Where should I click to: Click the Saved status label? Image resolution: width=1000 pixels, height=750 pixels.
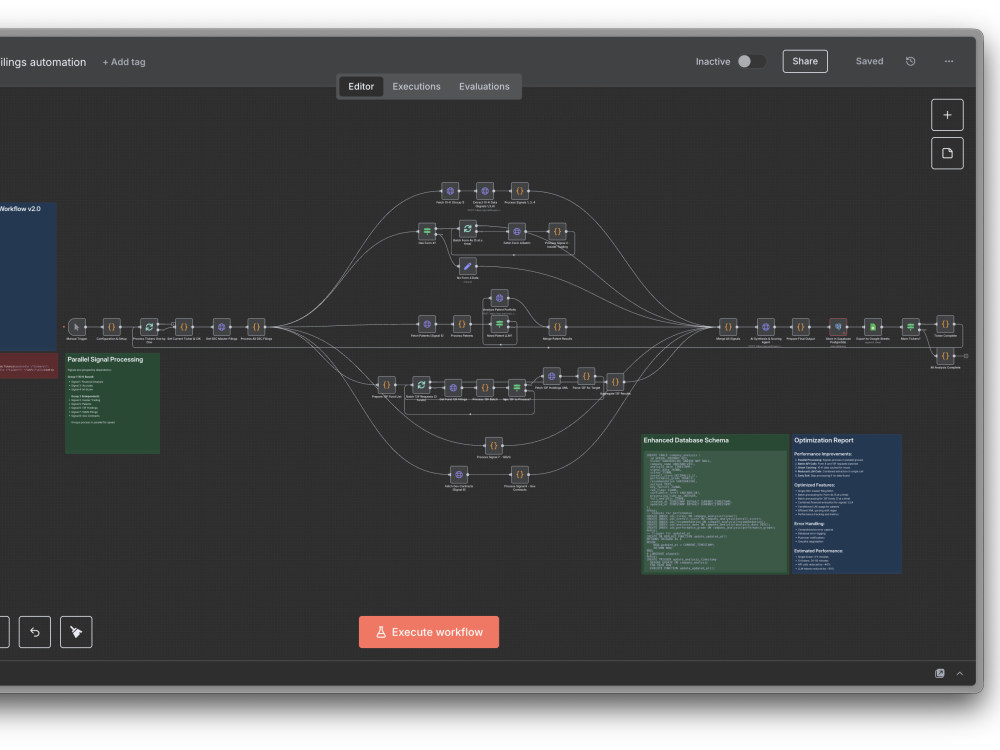(x=869, y=61)
